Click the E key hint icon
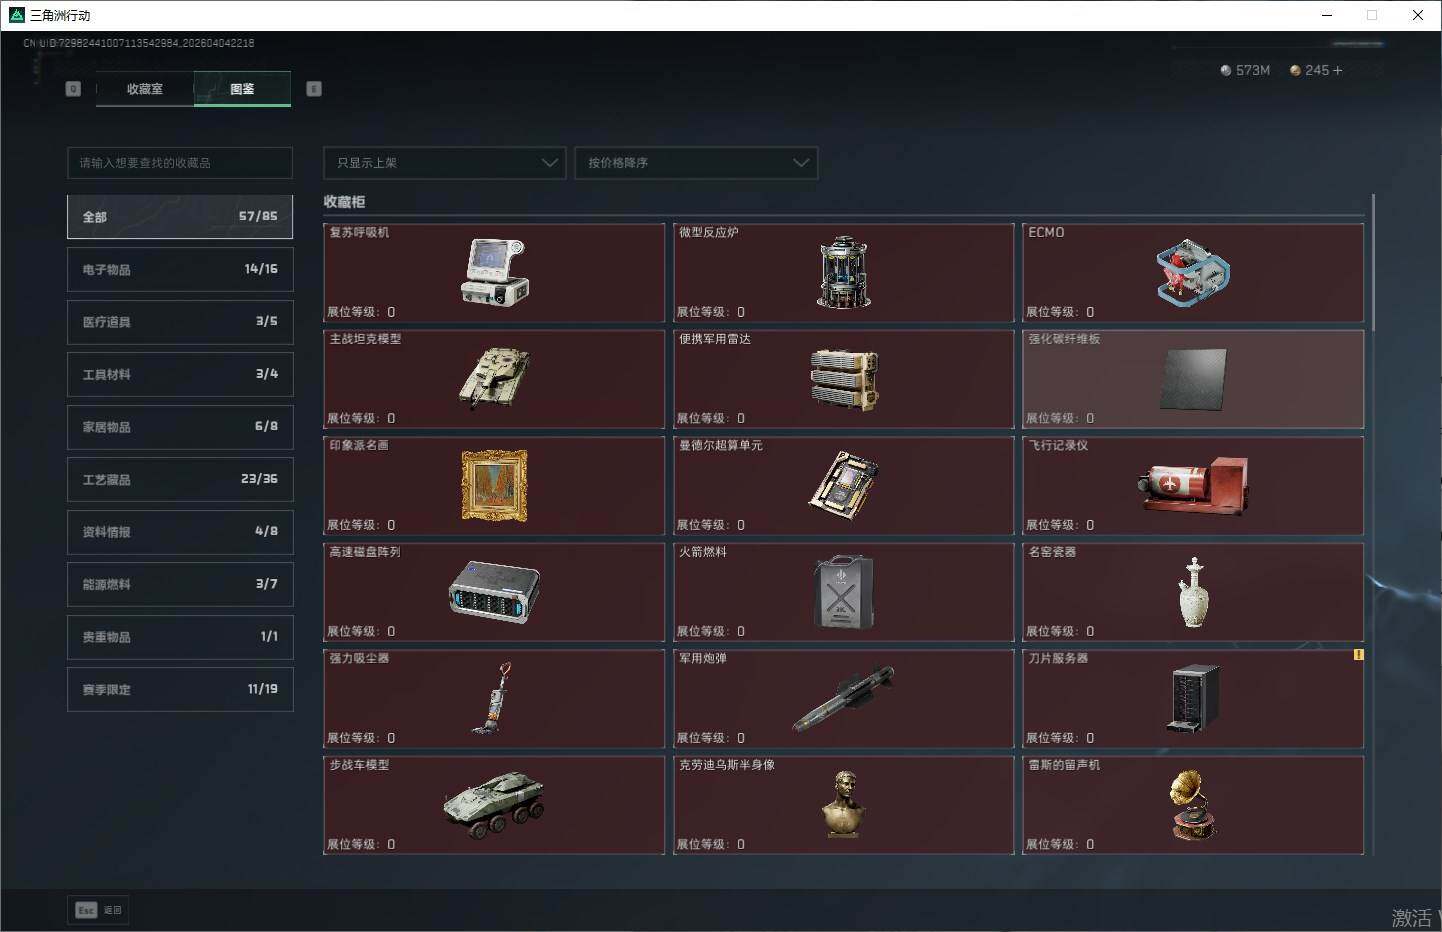The width and height of the screenshot is (1442, 932). [314, 89]
